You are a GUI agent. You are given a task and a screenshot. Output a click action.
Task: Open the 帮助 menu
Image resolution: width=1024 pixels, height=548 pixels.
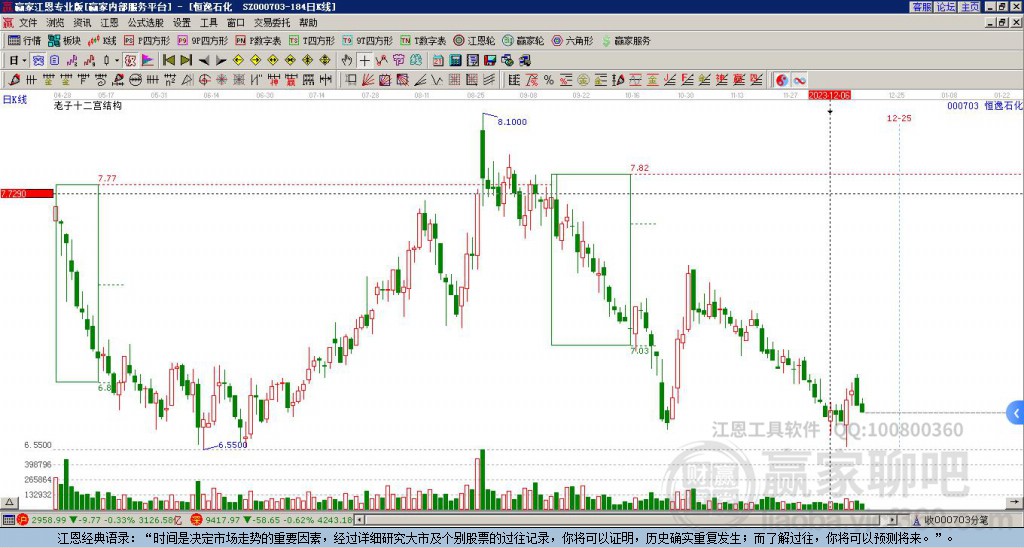click(x=308, y=23)
